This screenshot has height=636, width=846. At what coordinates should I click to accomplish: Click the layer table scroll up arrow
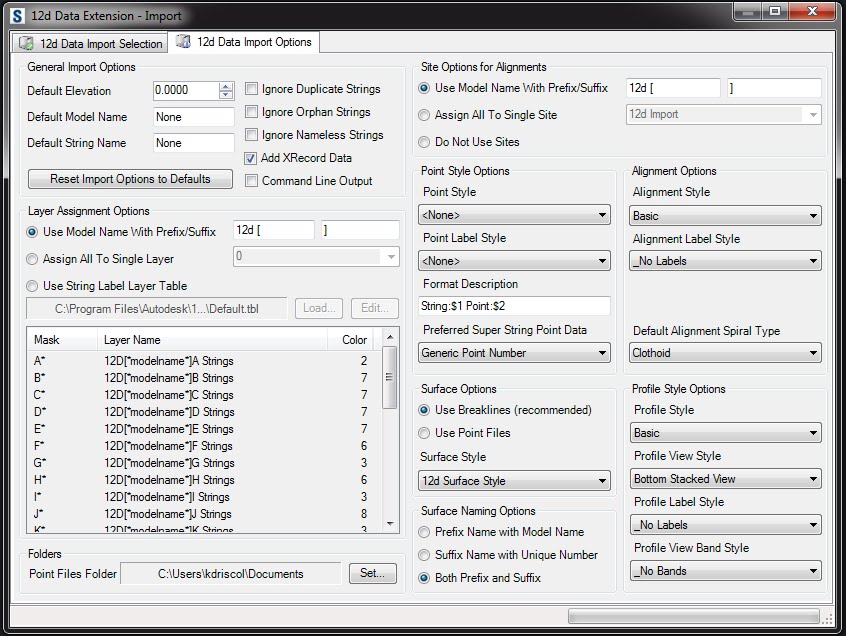390,337
